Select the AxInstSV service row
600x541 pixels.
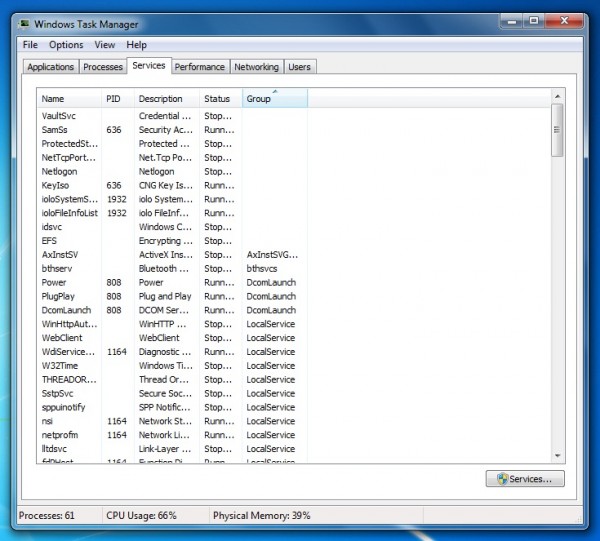click(172, 255)
